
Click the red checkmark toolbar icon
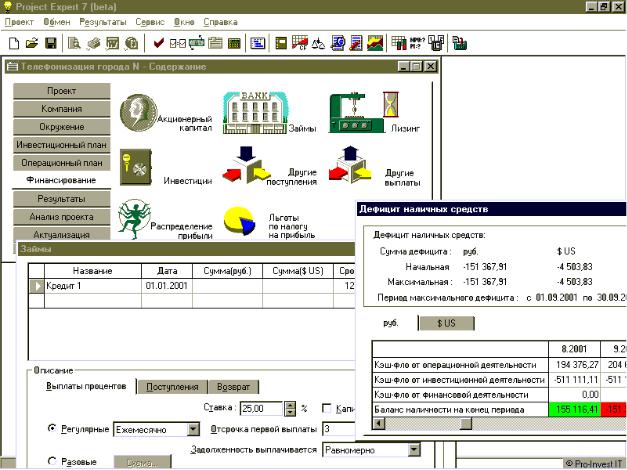[x=159, y=43]
